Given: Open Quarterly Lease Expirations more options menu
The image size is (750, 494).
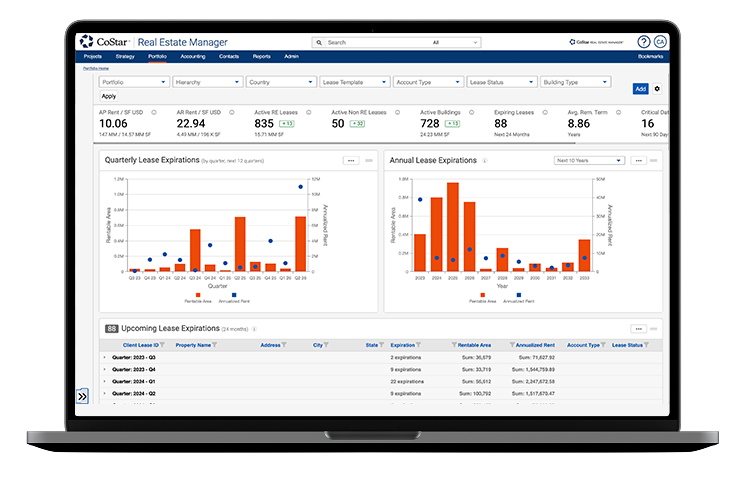Looking at the screenshot, I should click(x=351, y=160).
